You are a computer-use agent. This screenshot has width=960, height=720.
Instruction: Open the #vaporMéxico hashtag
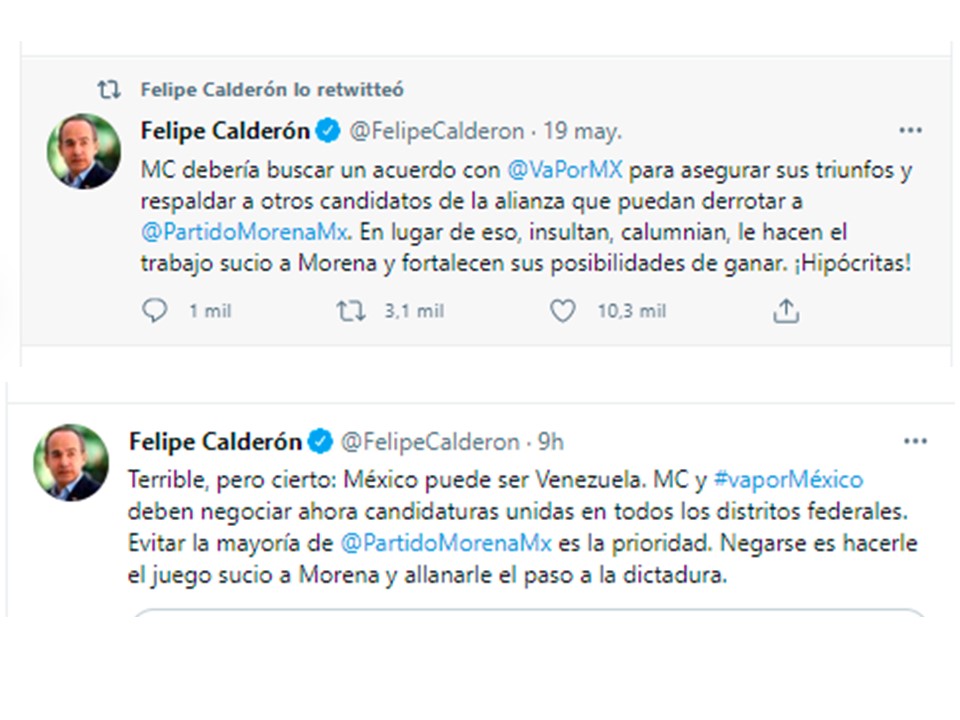pos(788,480)
